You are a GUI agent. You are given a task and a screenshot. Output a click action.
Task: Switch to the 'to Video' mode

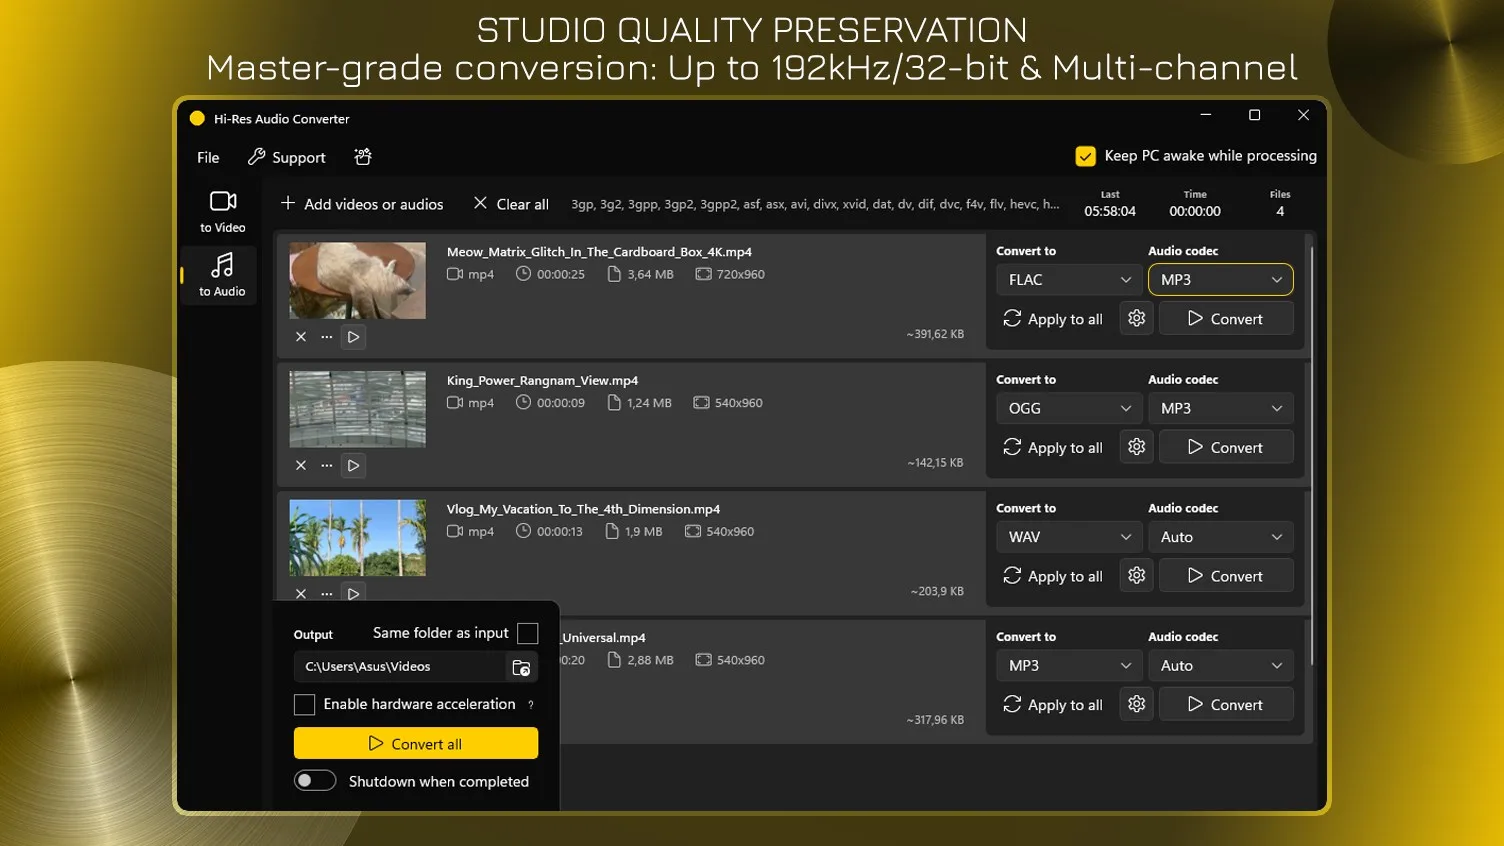pos(222,212)
